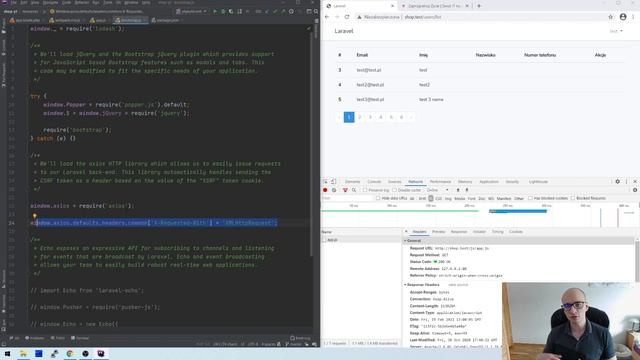Click the export HAR download arrow
Image resolution: width=640 pixels, height=360 pixels.
(467, 190)
